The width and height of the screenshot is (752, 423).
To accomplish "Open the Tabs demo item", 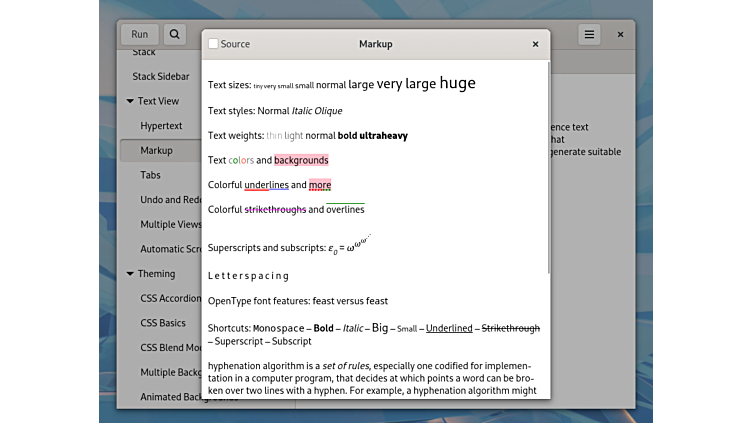I will [150, 175].
